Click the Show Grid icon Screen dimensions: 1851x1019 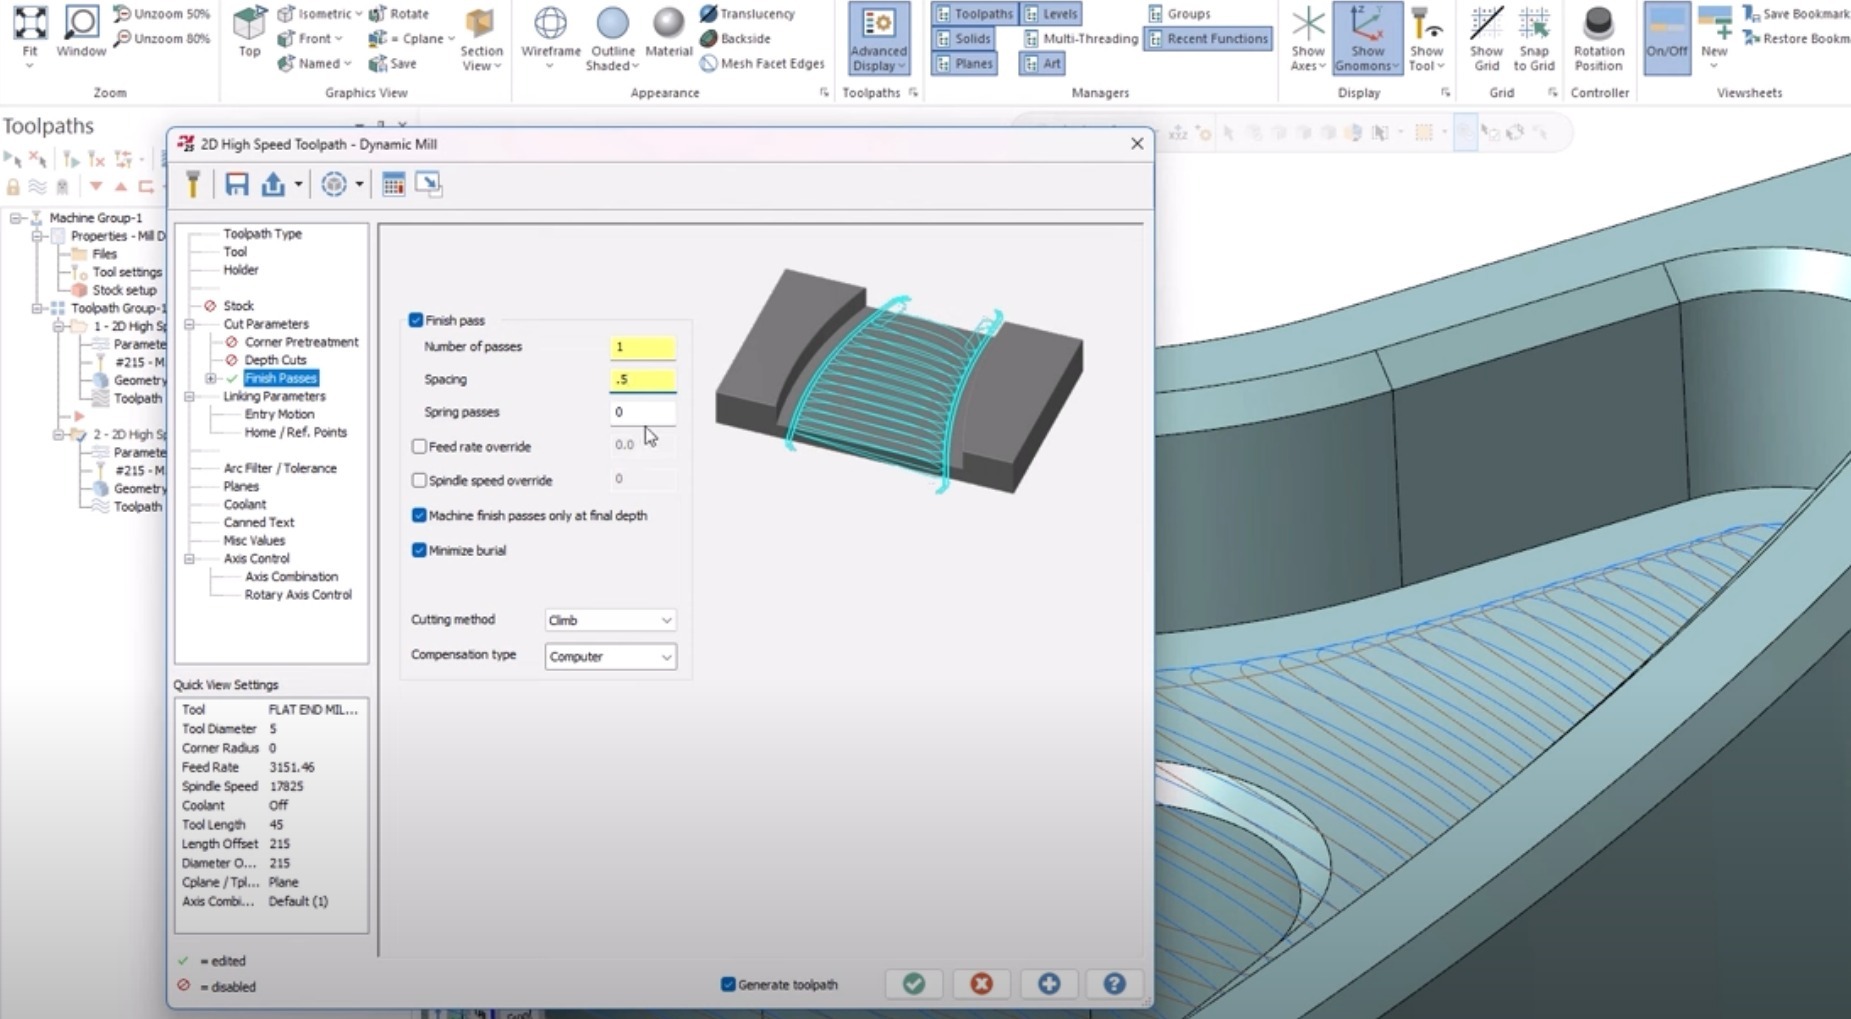point(1486,38)
